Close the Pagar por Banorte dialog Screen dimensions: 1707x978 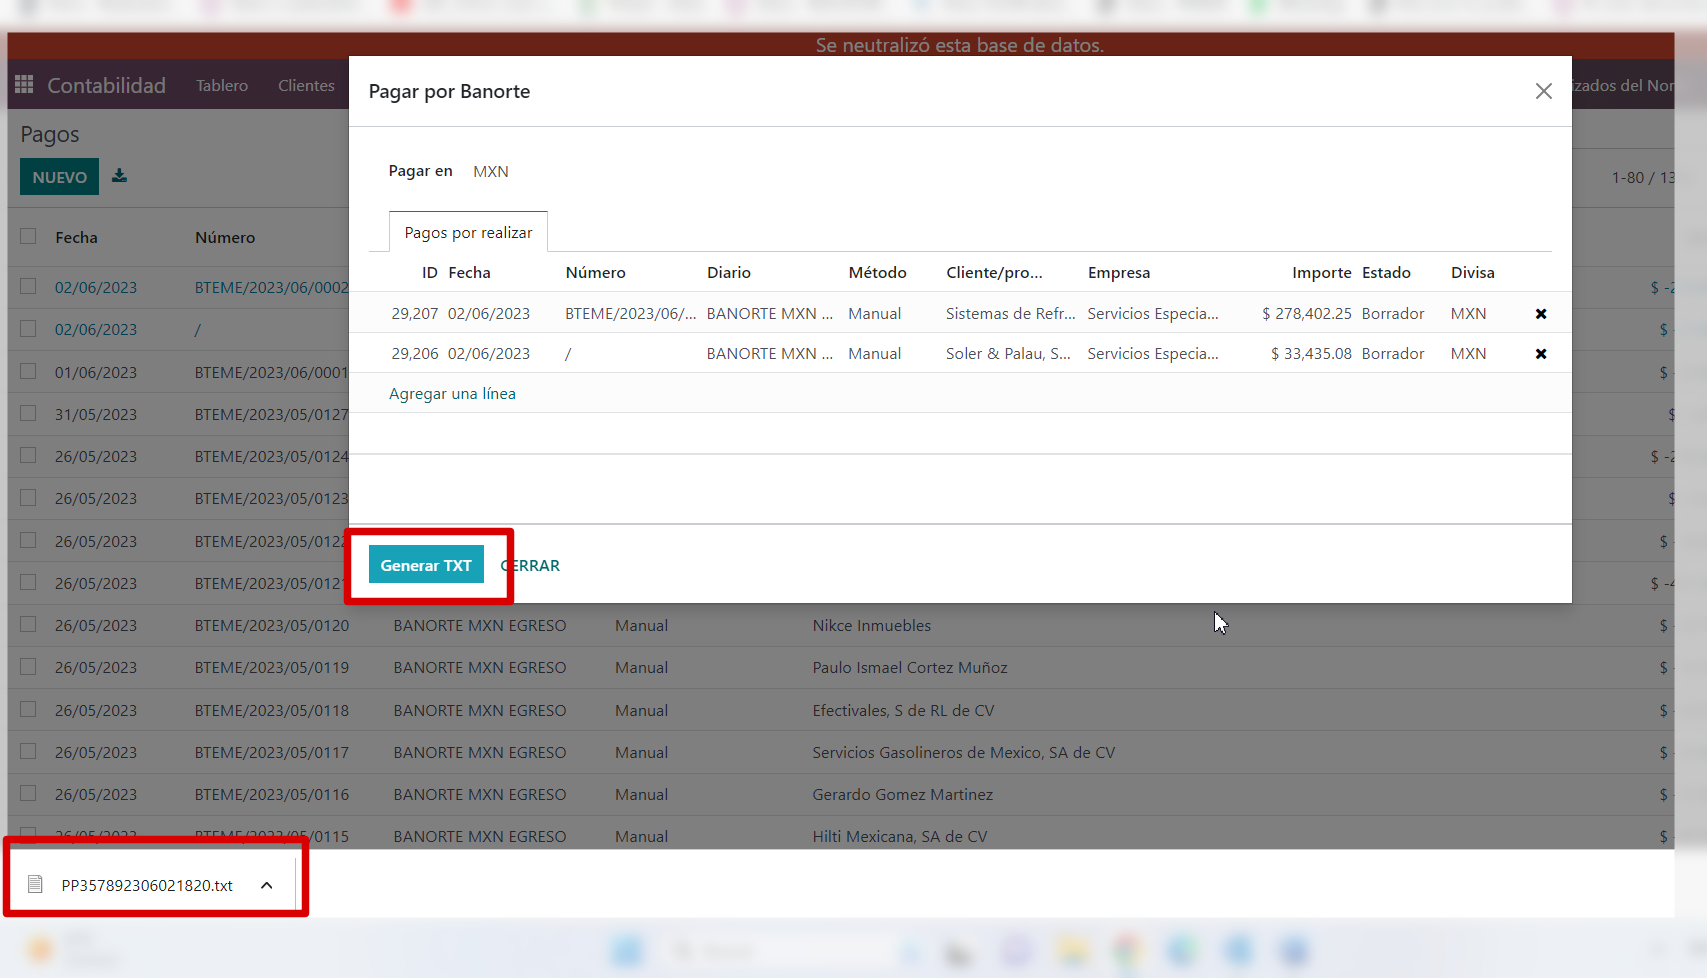coord(1543,91)
